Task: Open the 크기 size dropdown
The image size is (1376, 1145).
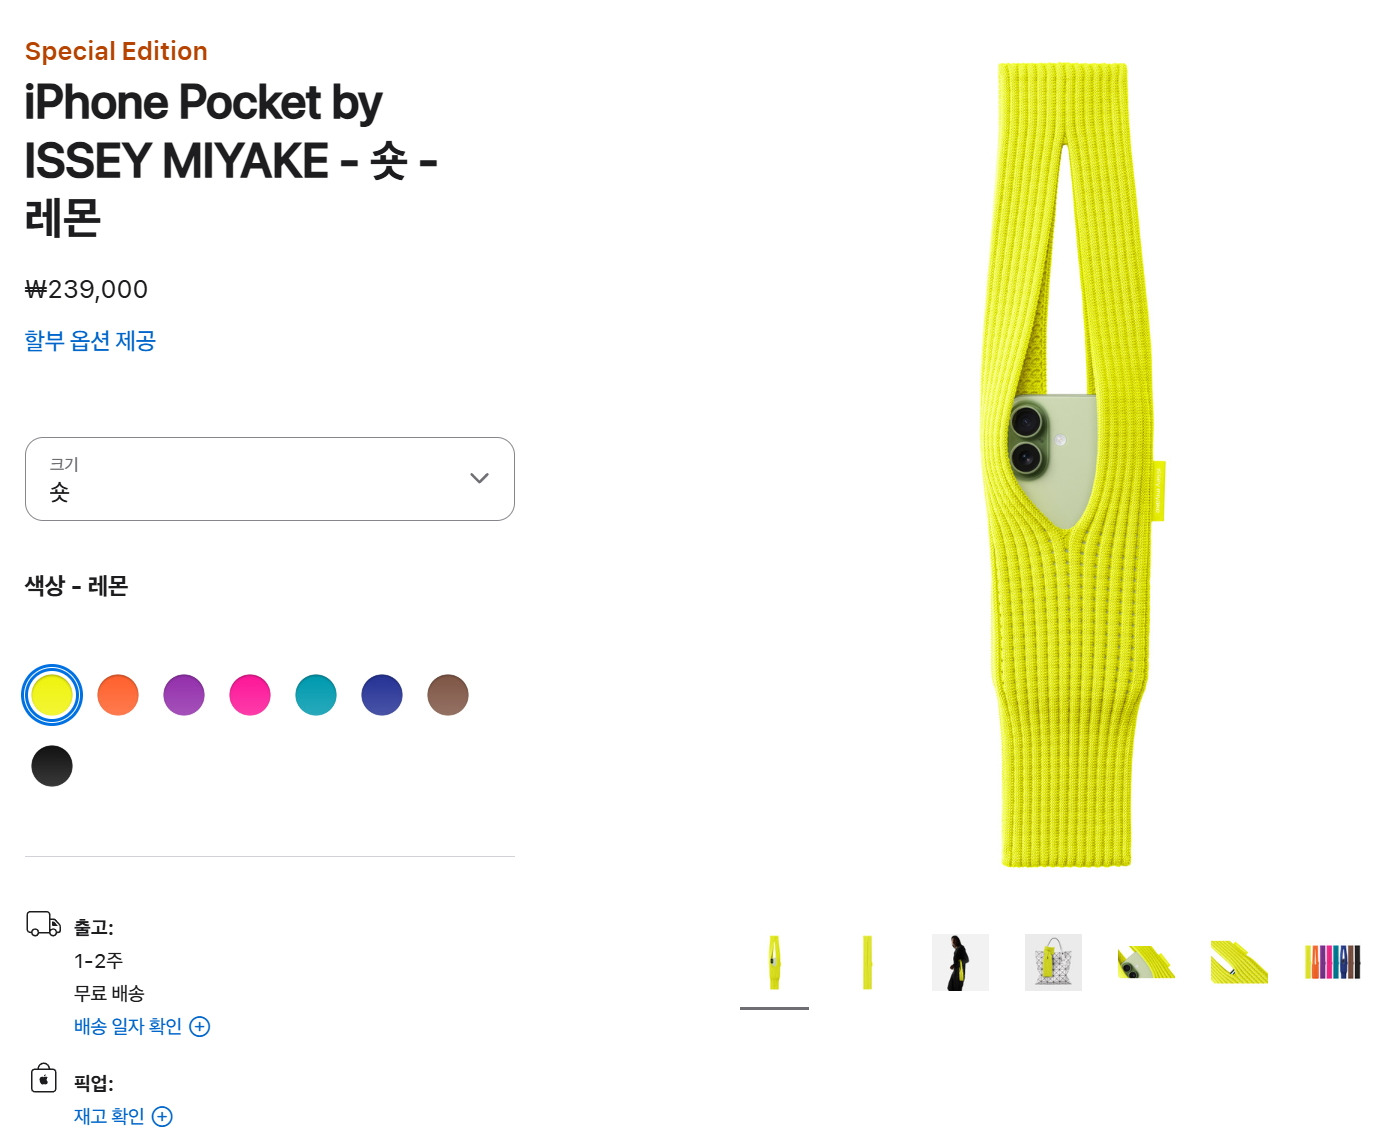Action: pos(270,479)
